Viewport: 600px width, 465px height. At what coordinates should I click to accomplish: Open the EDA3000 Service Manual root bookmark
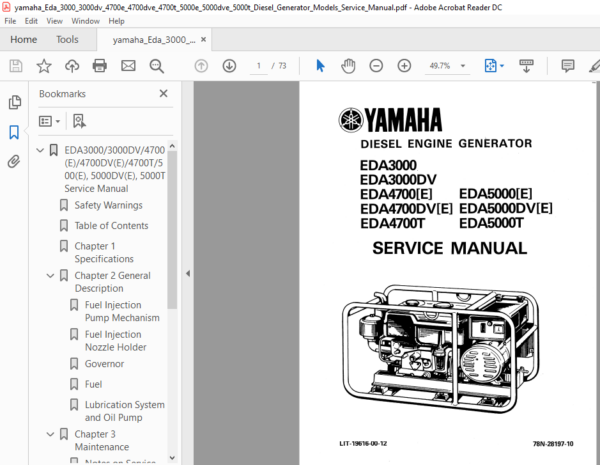click(115, 169)
